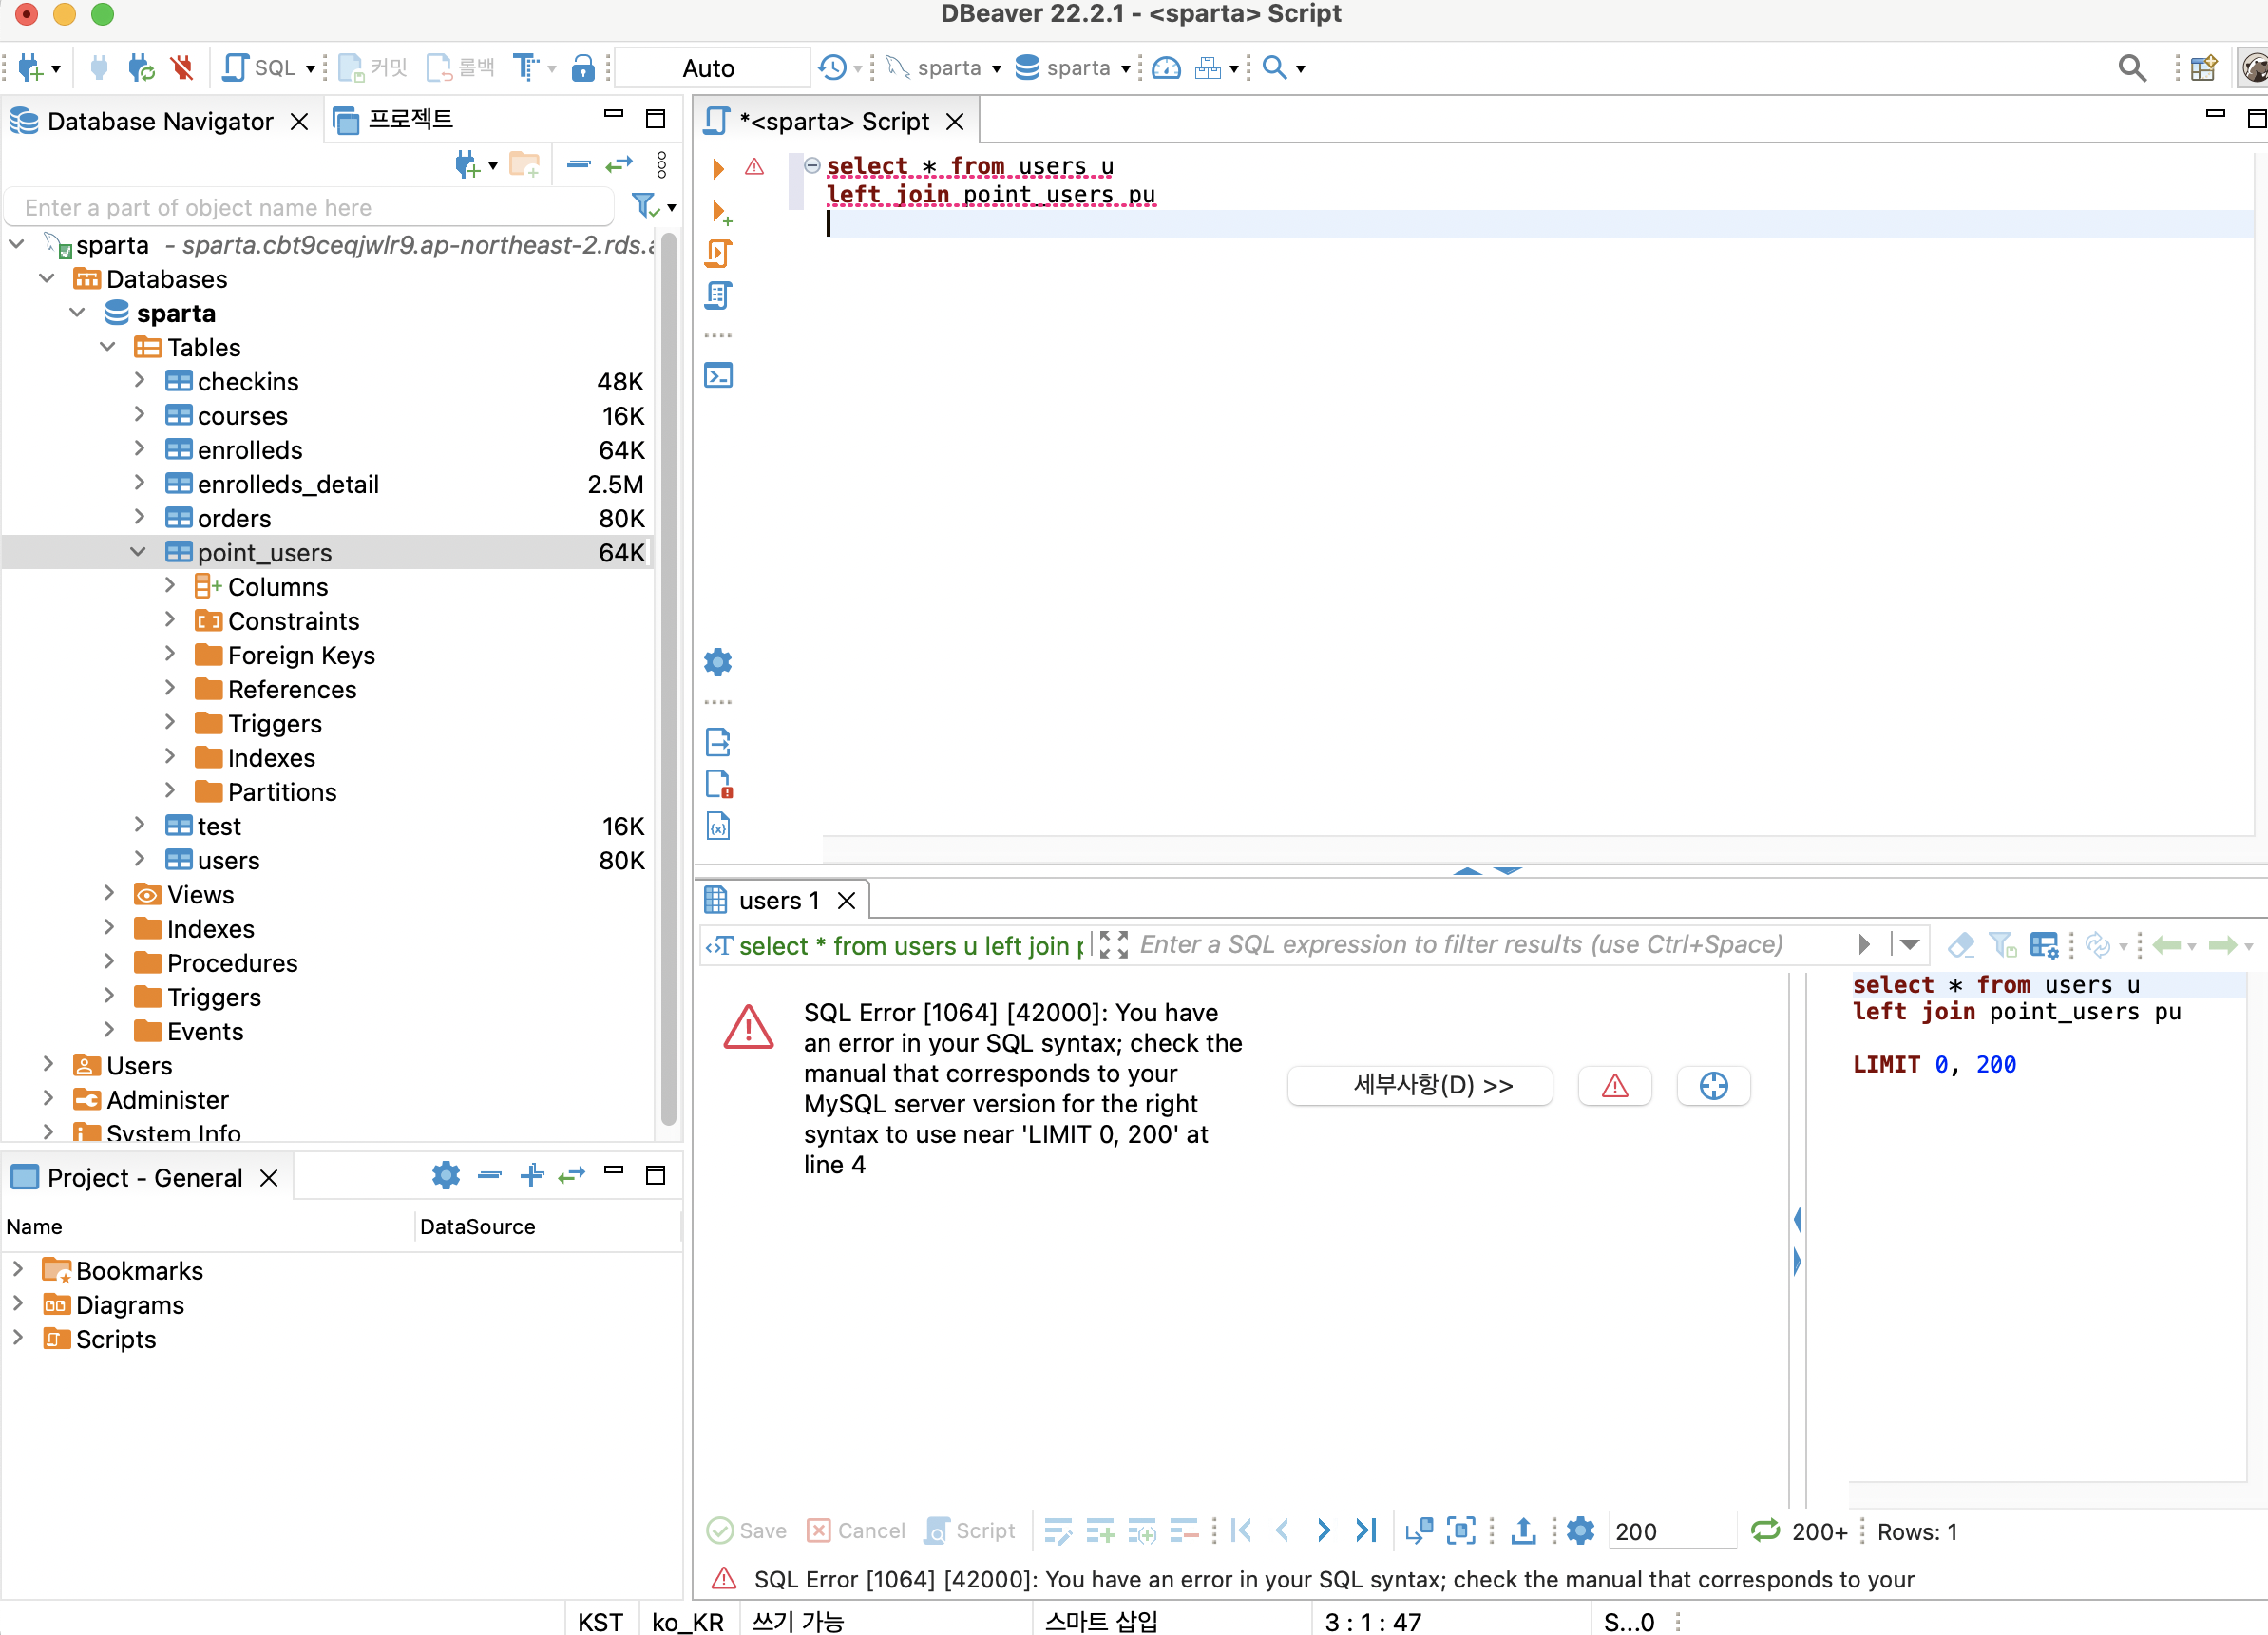Expand the Views folder
Image resolution: width=2268 pixels, height=1635 pixels.
(x=109, y=894)
